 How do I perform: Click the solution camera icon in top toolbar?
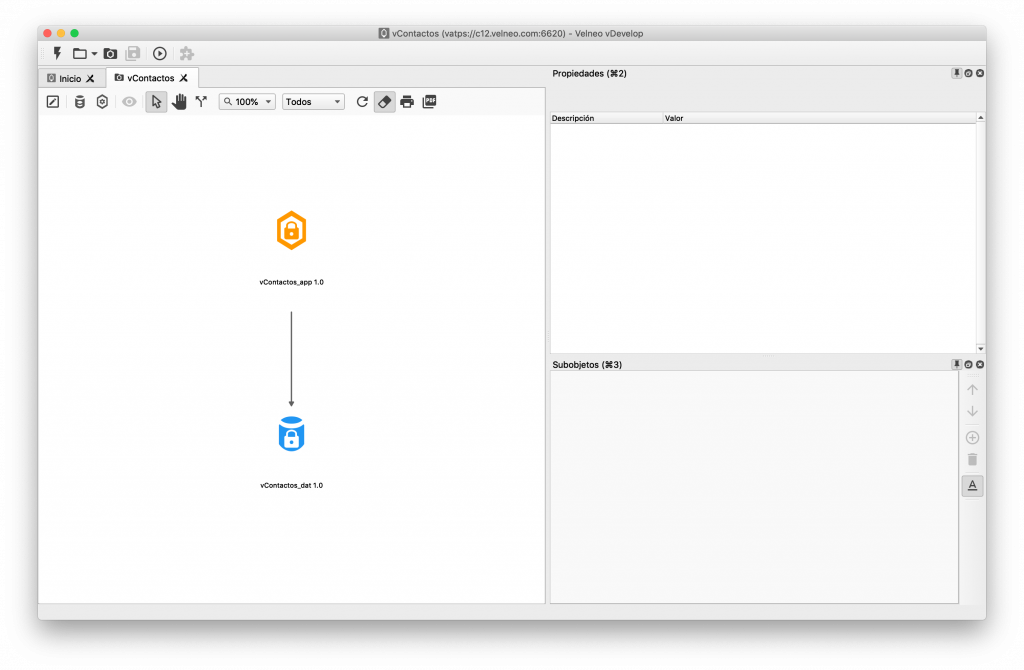110,54
